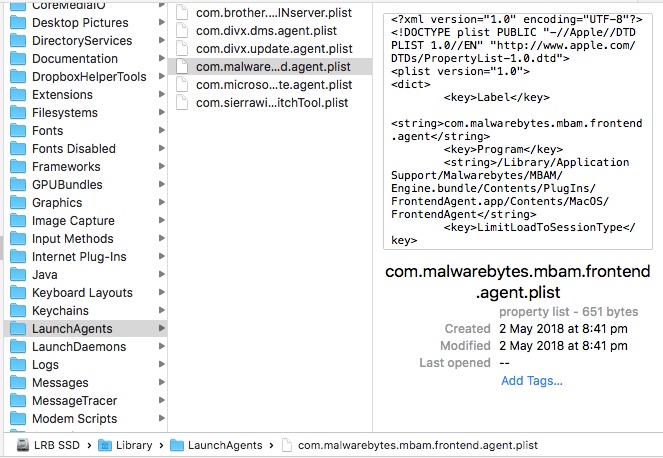Expand the Graphics folder arrow
This screenshot has width=663, height=458.
pos(162,203)
